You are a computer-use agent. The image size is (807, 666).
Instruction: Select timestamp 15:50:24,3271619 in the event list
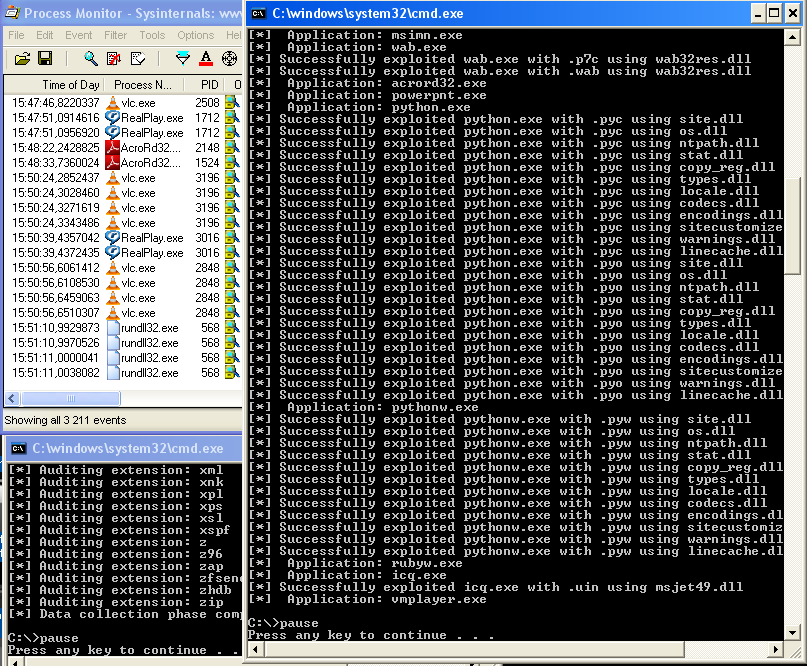tap(56, 208)
